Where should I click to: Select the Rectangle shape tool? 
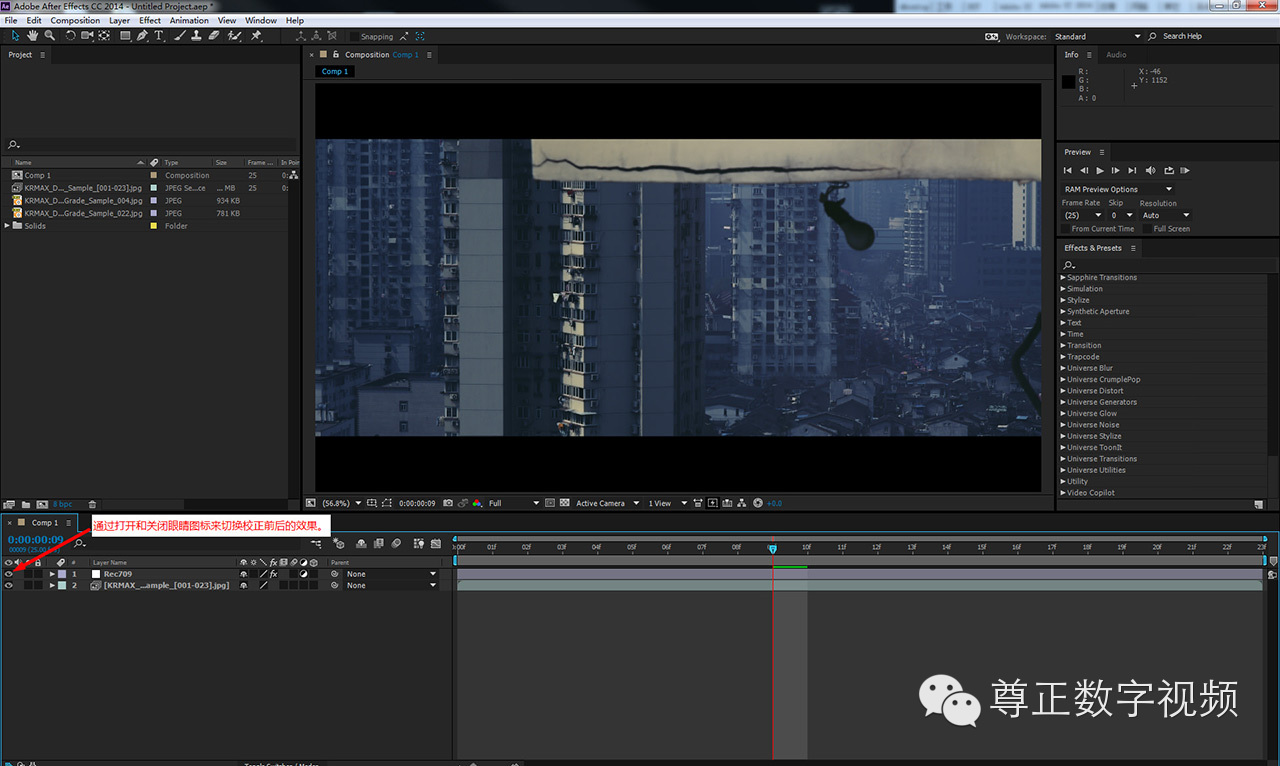(x=125, y=36)
